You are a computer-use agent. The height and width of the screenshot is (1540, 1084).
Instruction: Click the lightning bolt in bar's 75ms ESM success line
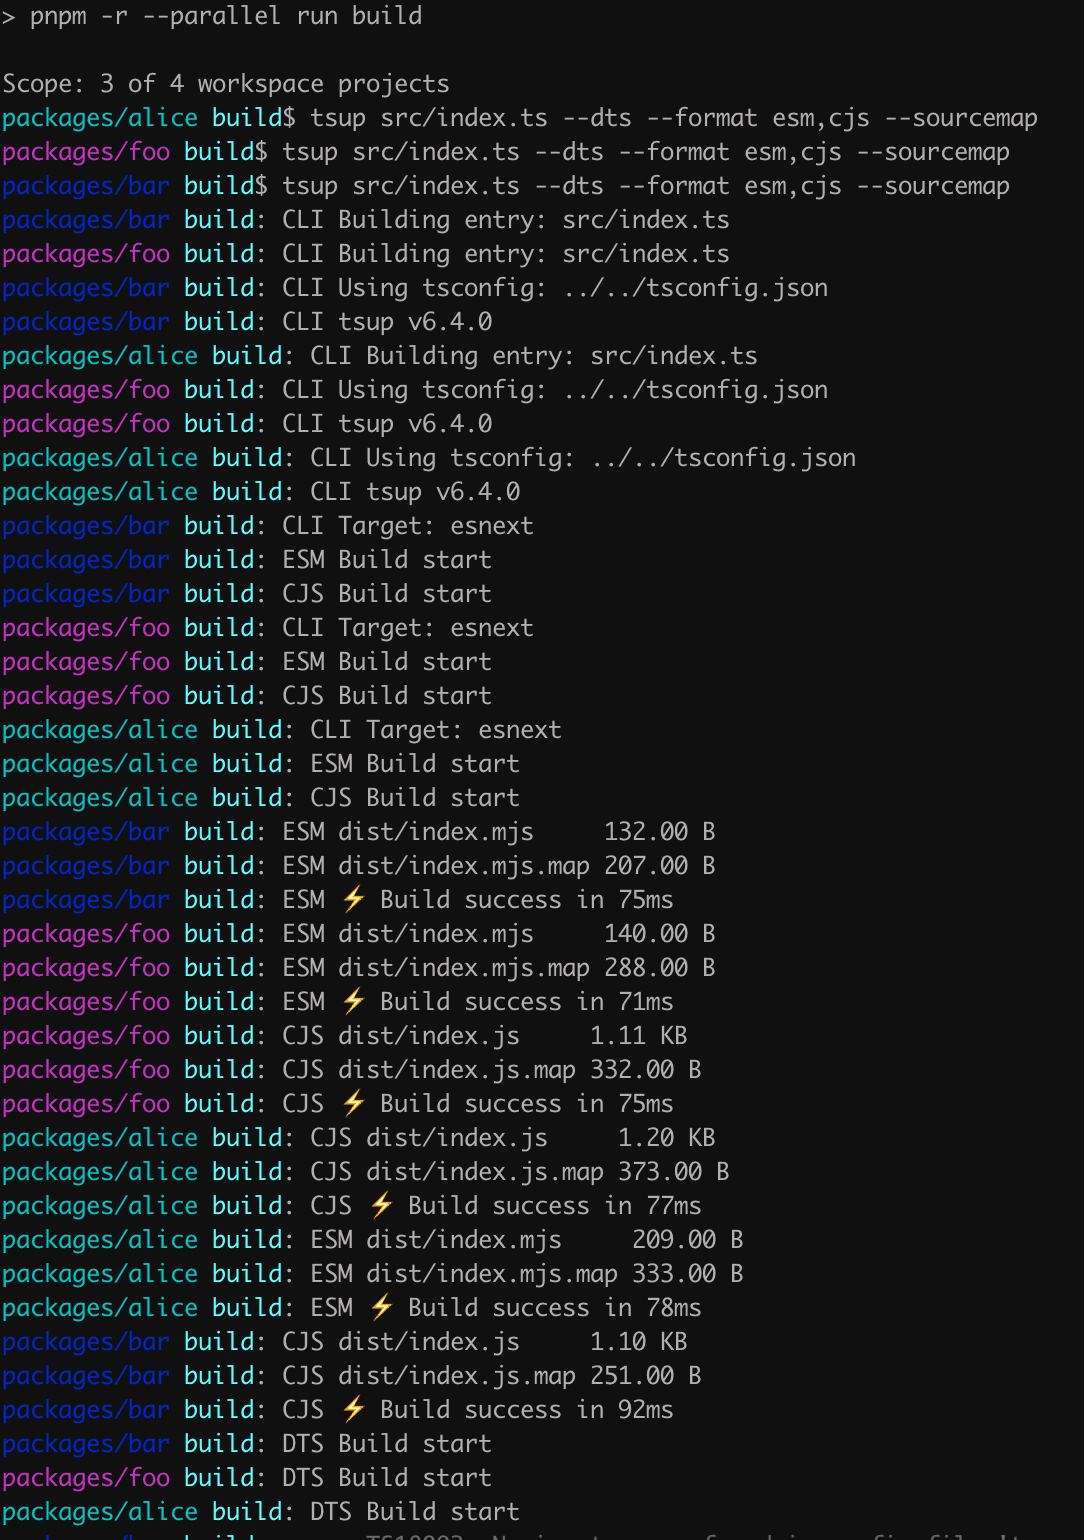point(353,900)
